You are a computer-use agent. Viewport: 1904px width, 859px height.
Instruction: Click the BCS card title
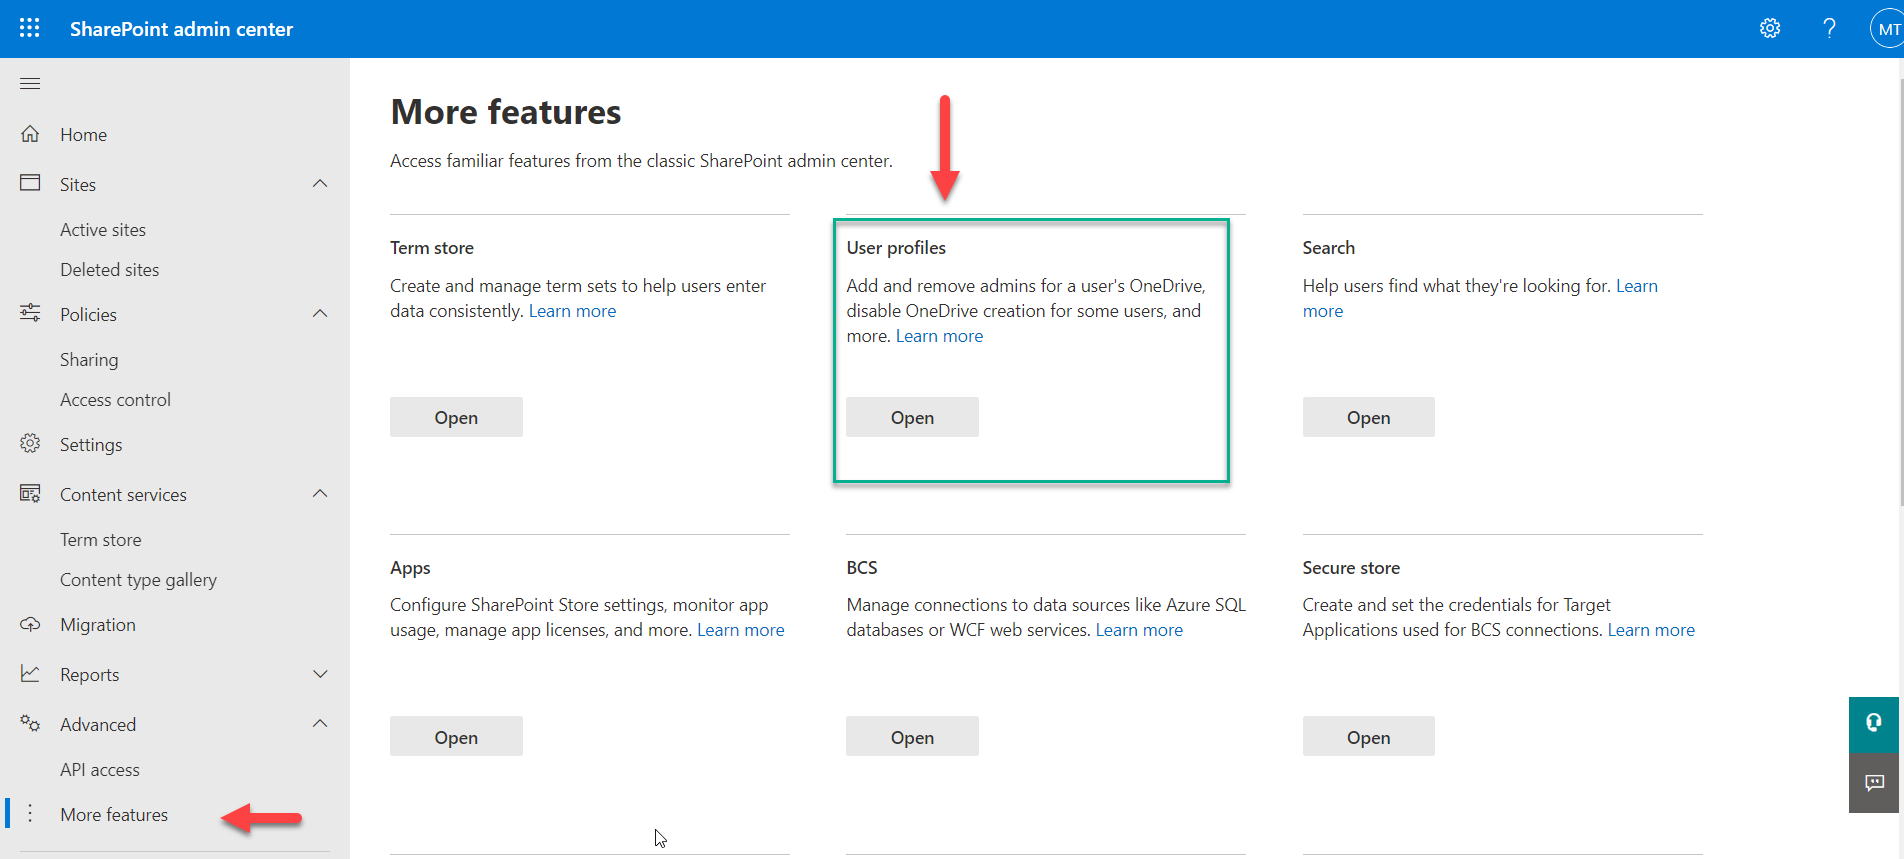click(862, 568)
